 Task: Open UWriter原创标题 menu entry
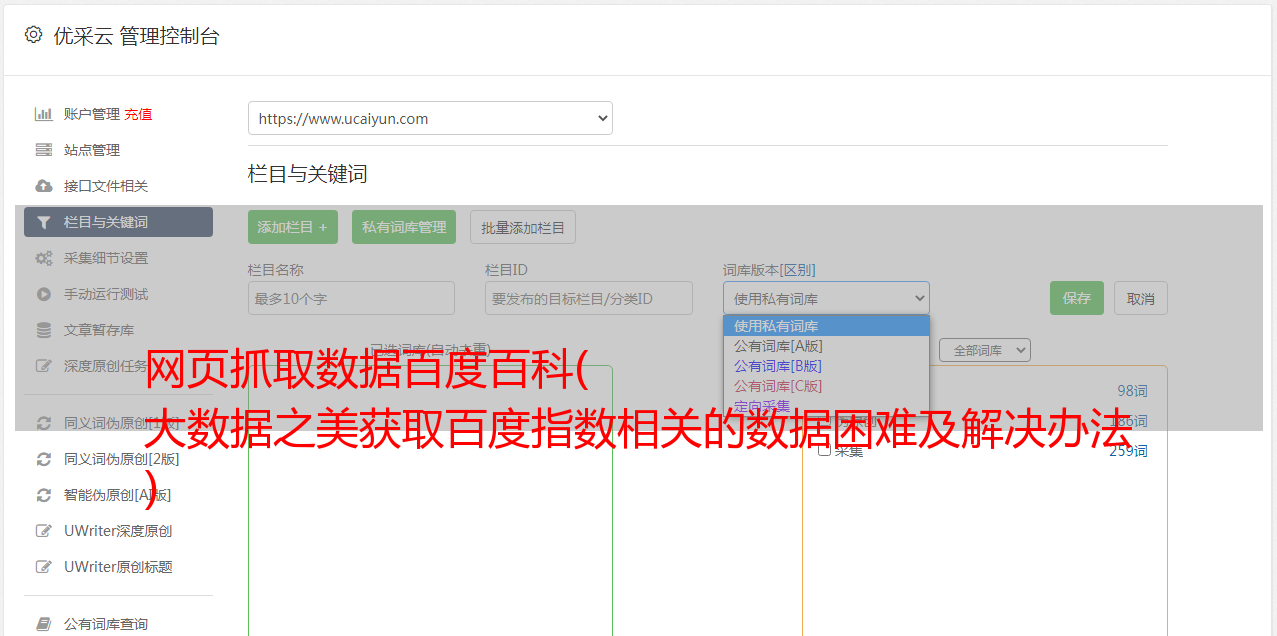[x=118, y=567]
